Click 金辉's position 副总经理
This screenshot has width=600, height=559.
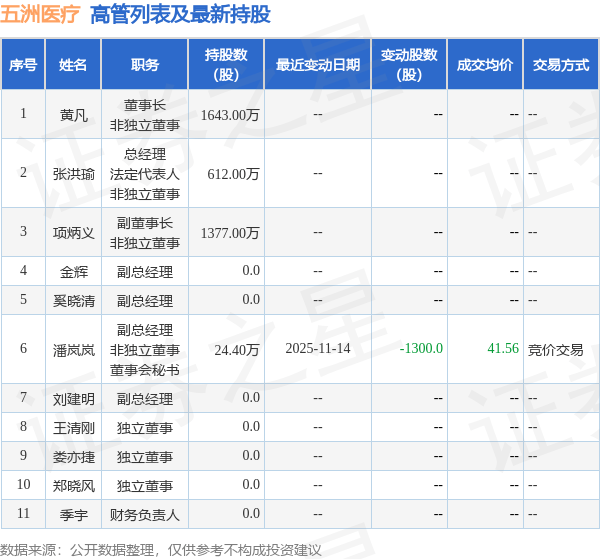(145, 272)
